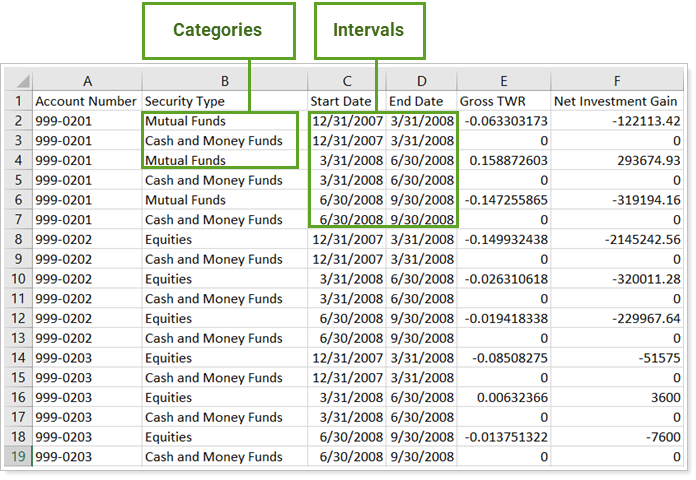
Task: Select the cell containing -0.063303173
Action: pyautogui.click(x=504, y=121)
